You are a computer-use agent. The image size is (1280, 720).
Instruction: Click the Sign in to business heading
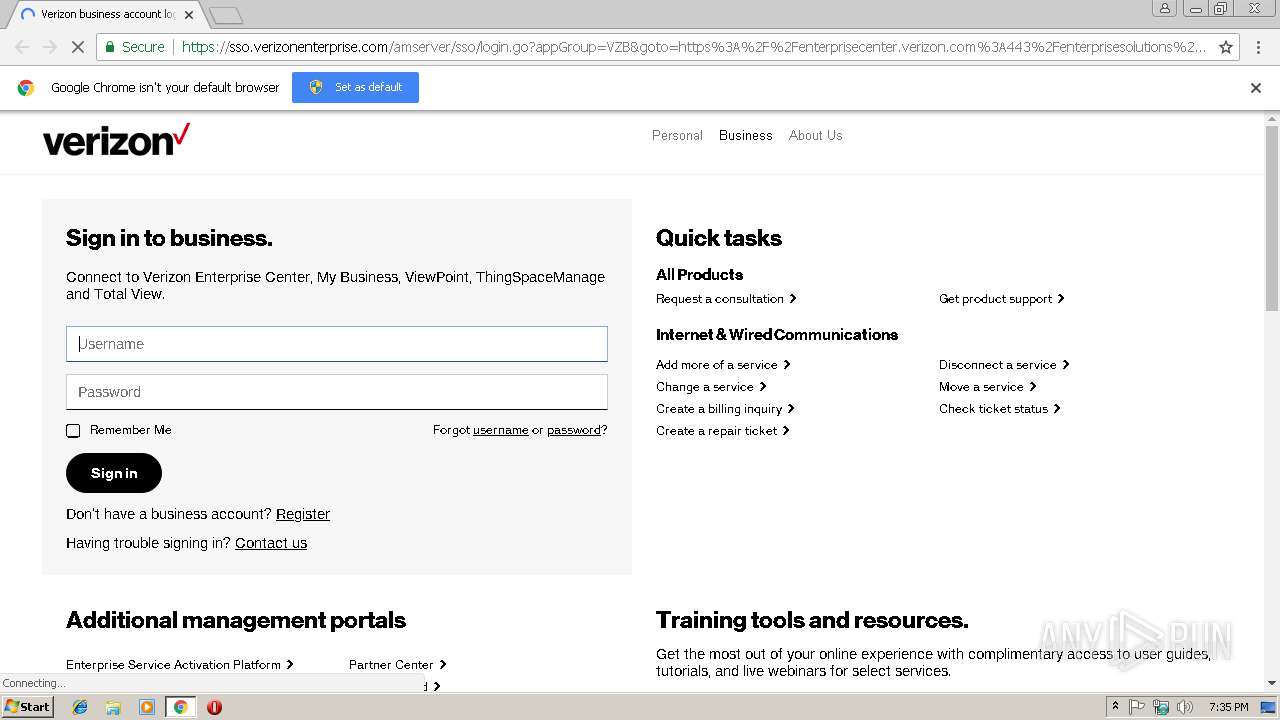pos(169,238)
